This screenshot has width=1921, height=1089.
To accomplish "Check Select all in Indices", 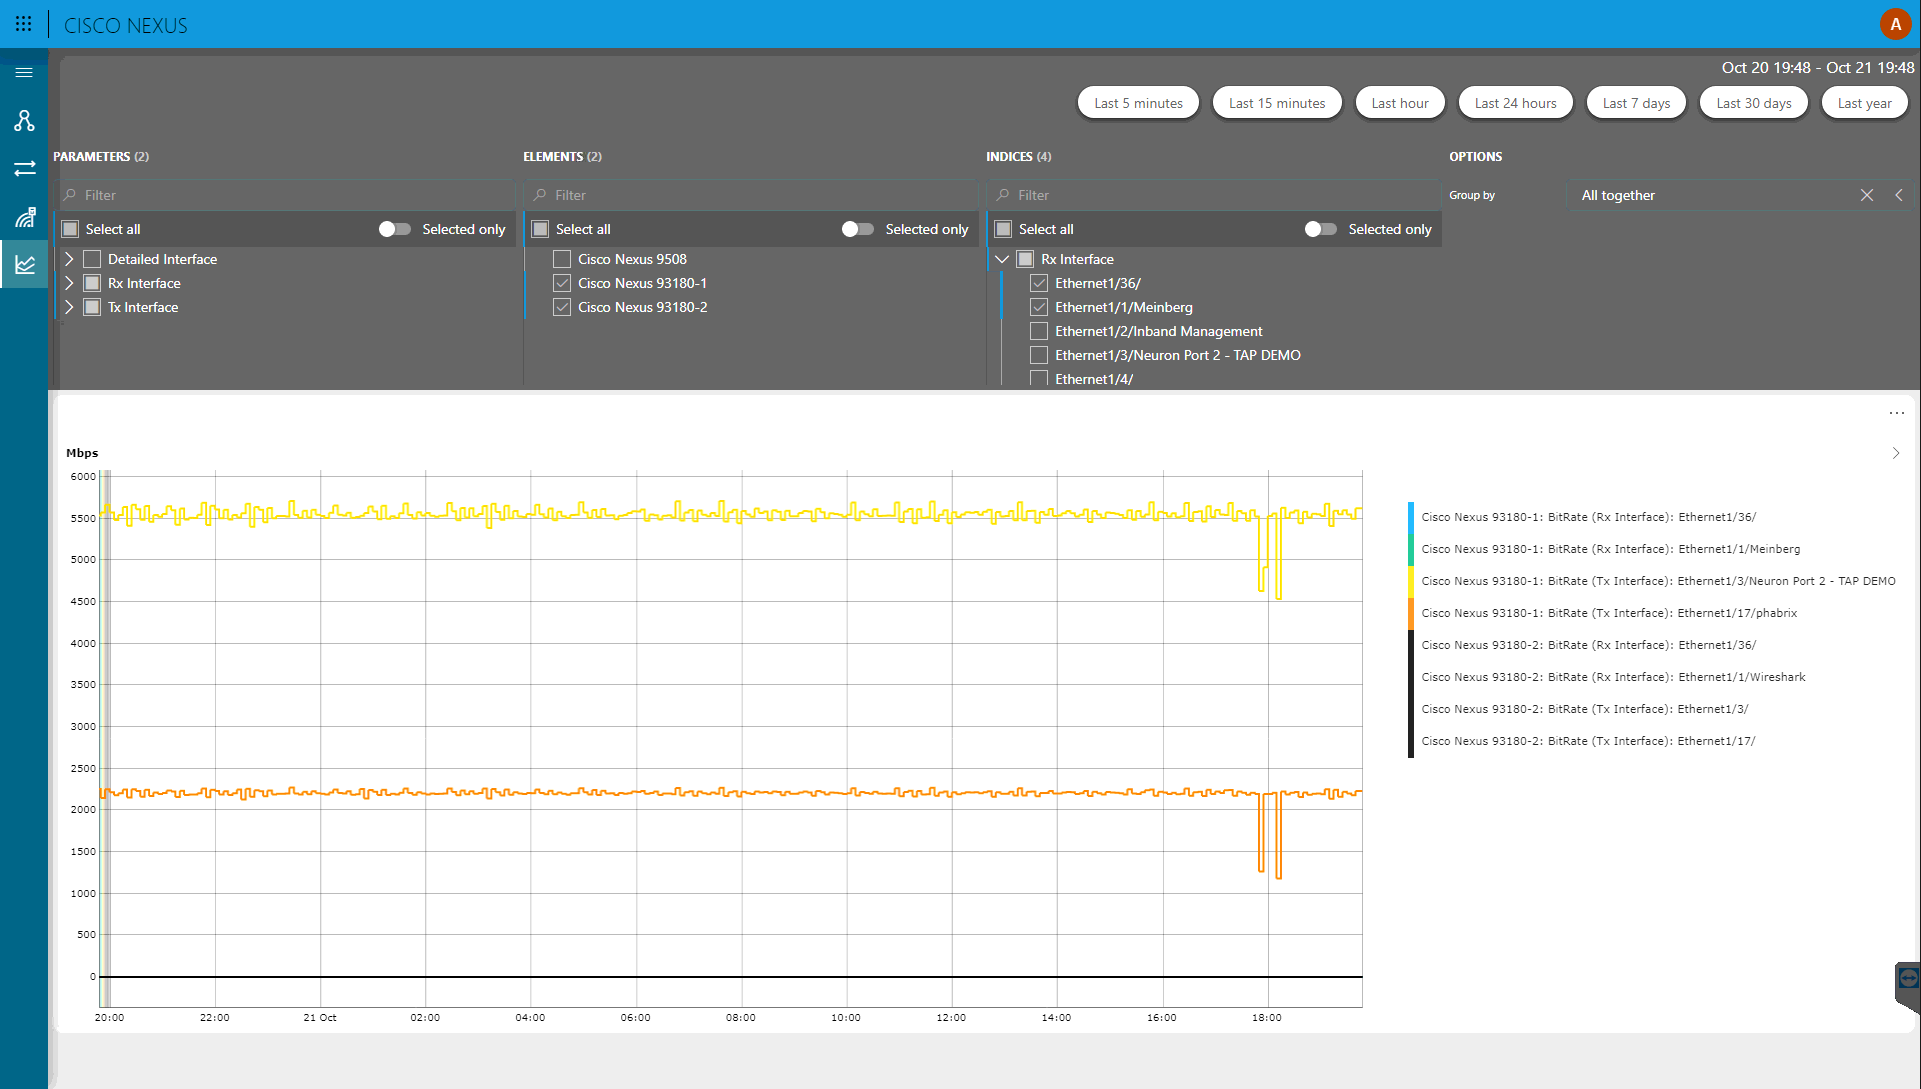I will tap(1003, 229).
